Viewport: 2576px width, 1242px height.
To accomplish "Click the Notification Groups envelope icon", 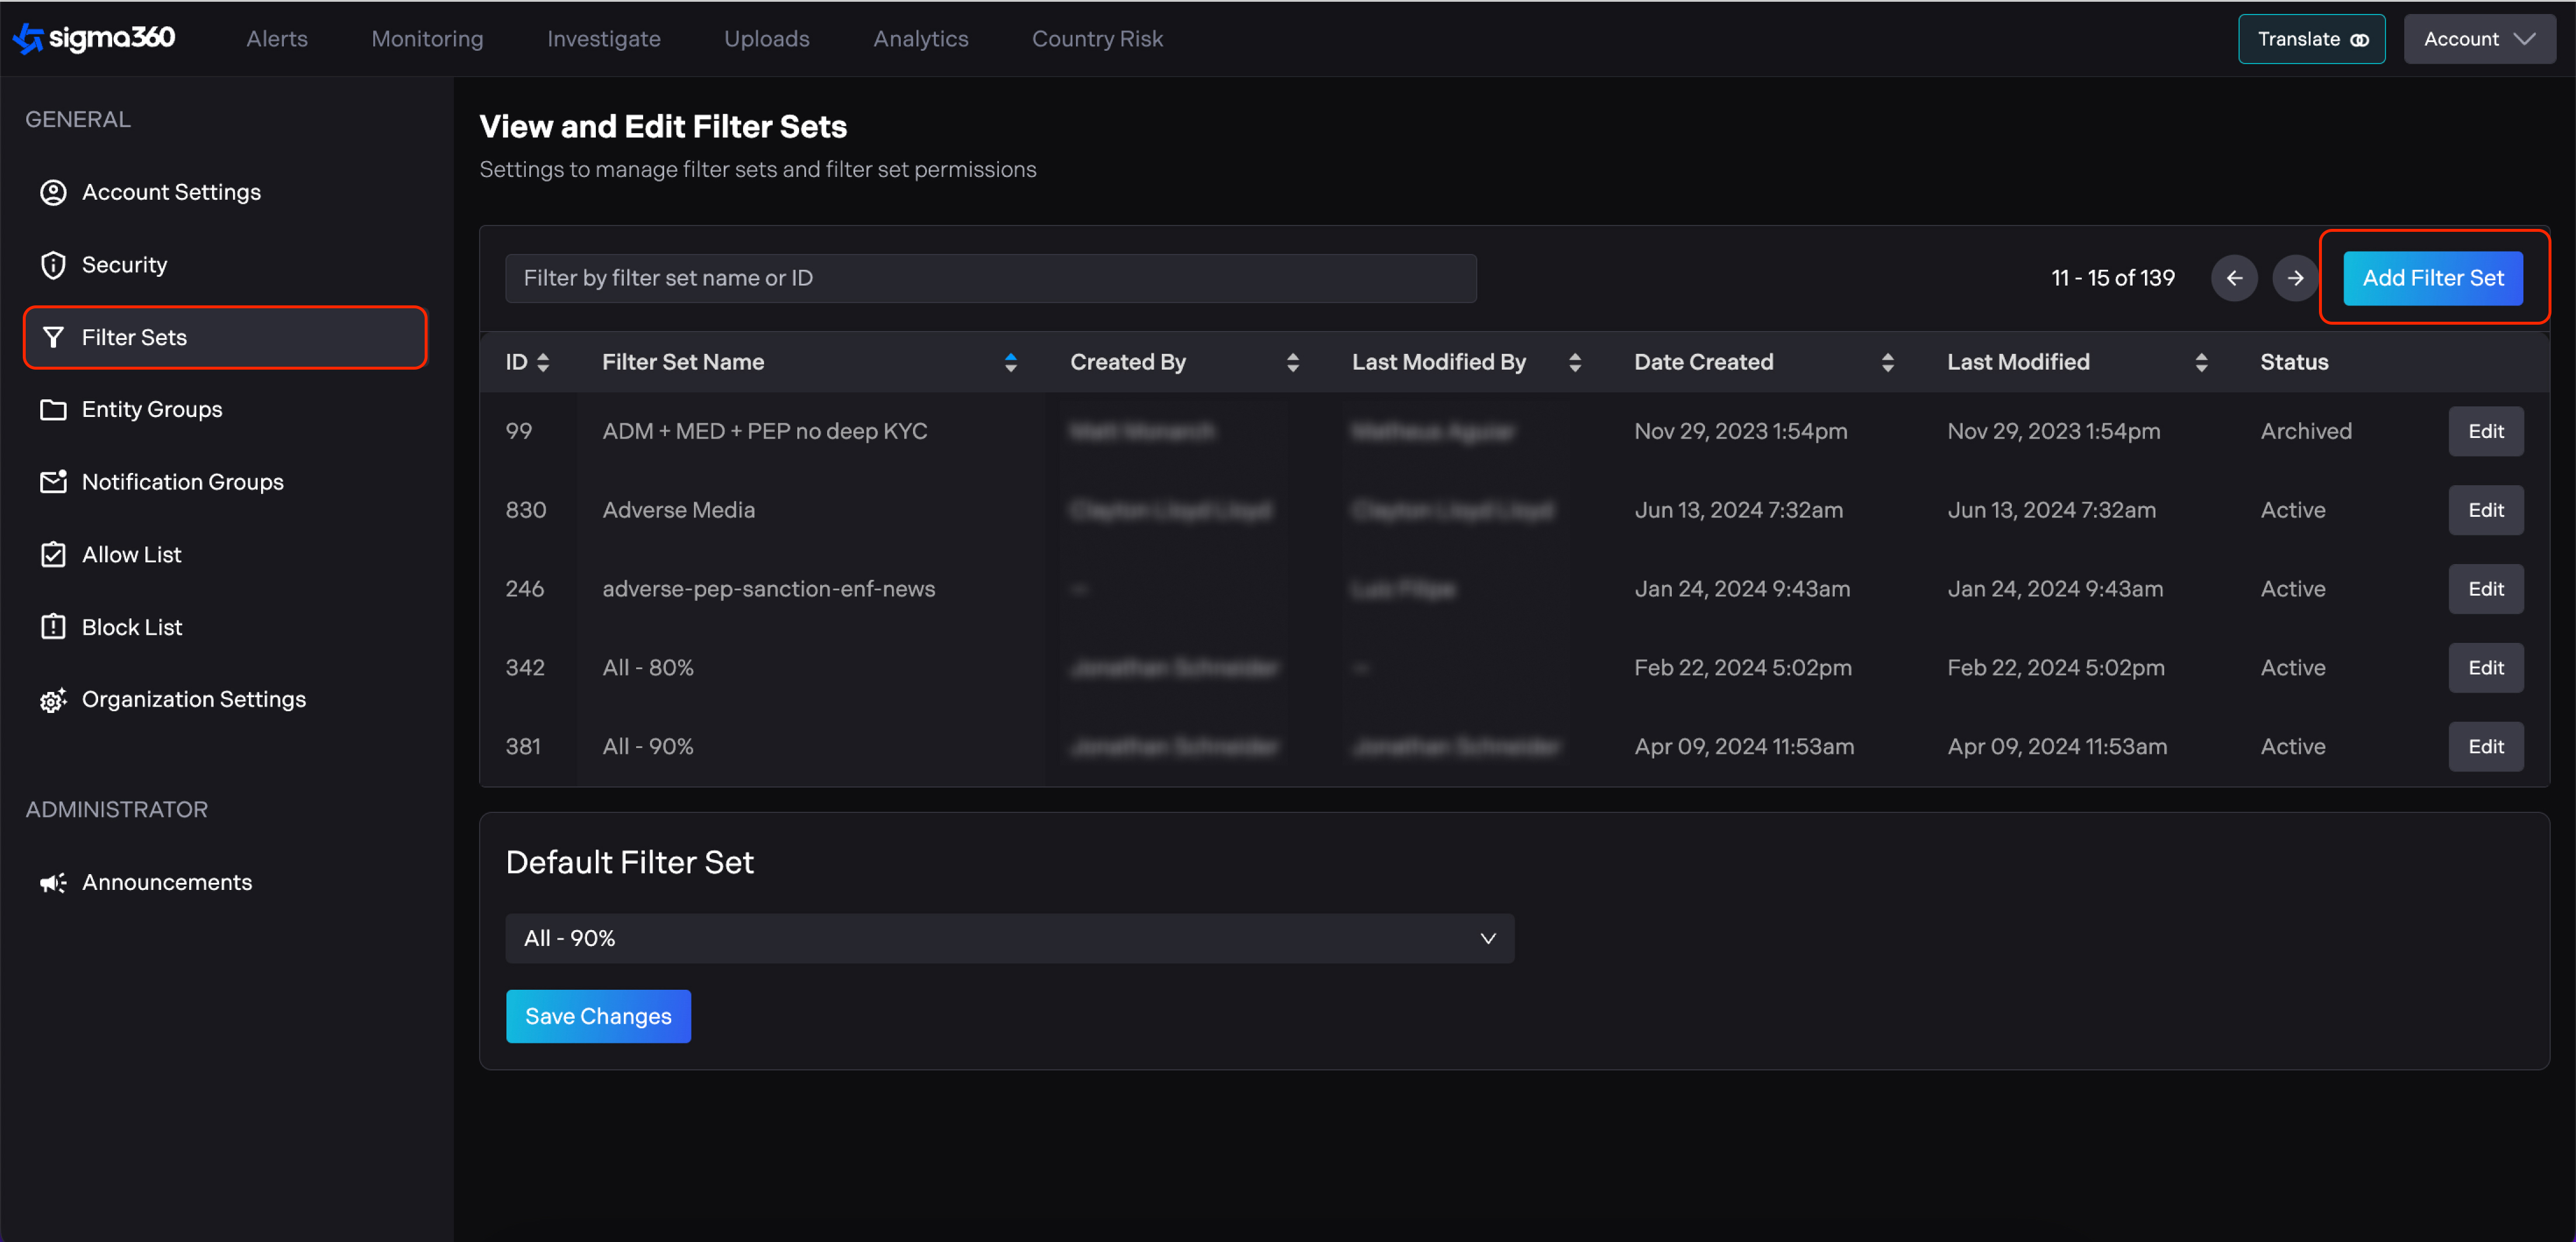I will click(x=53, y=482).
